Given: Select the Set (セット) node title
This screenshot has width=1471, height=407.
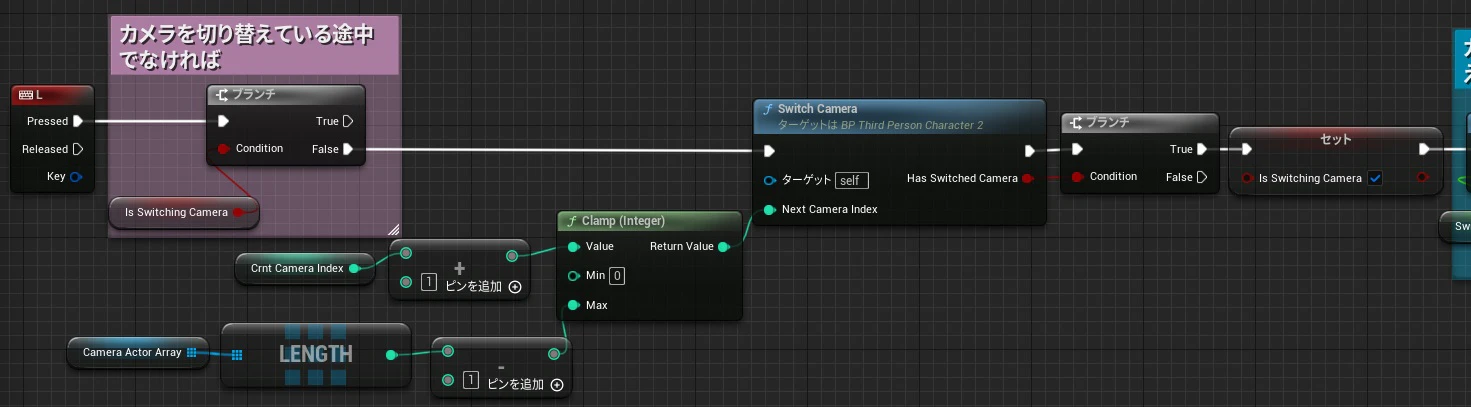Looking at the screenshot, I should click(1336, 138).
